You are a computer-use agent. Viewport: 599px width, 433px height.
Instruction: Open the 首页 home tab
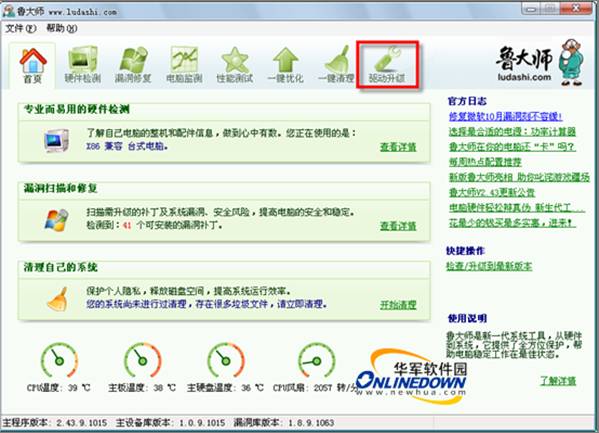click(x=33, y=65)
